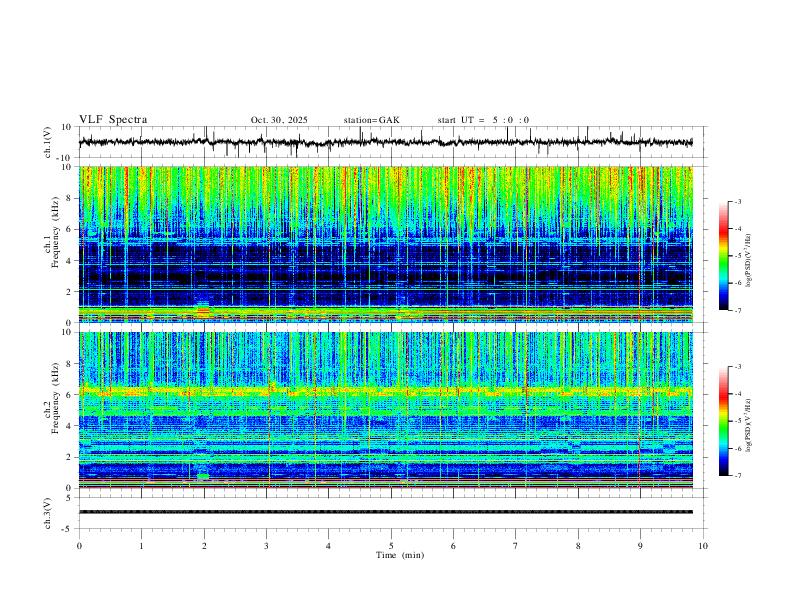Click the ch.3 flat black signal band

pos(386,512)
